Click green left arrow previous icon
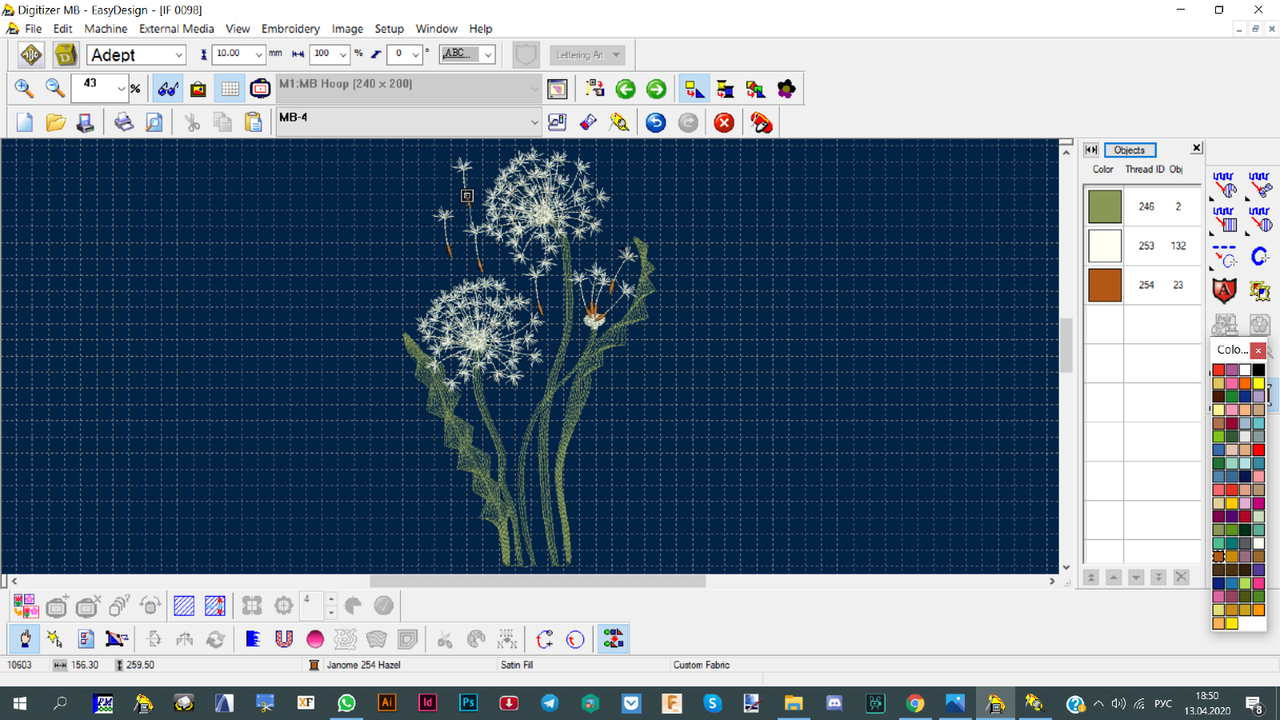1280x720 pixels. point(625,89)
